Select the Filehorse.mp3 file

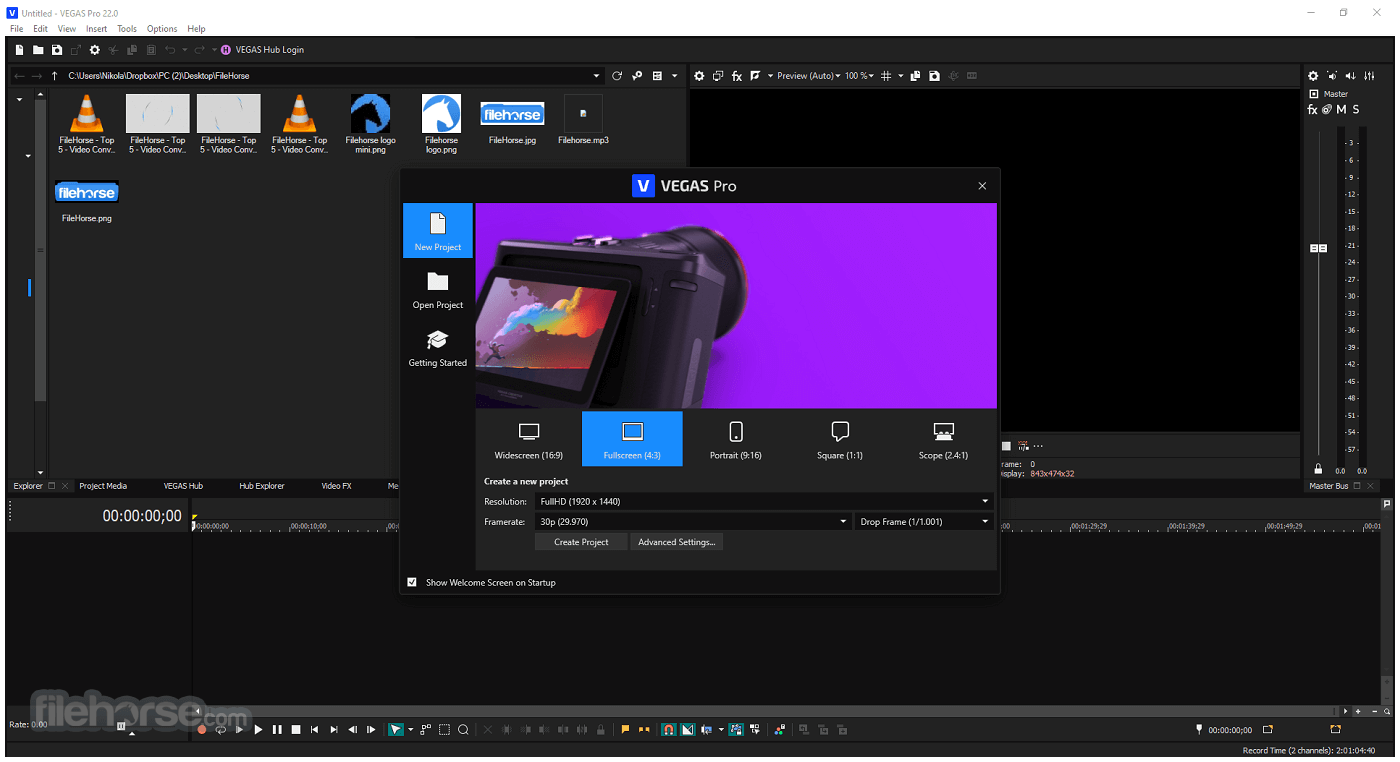coord(583,120)
